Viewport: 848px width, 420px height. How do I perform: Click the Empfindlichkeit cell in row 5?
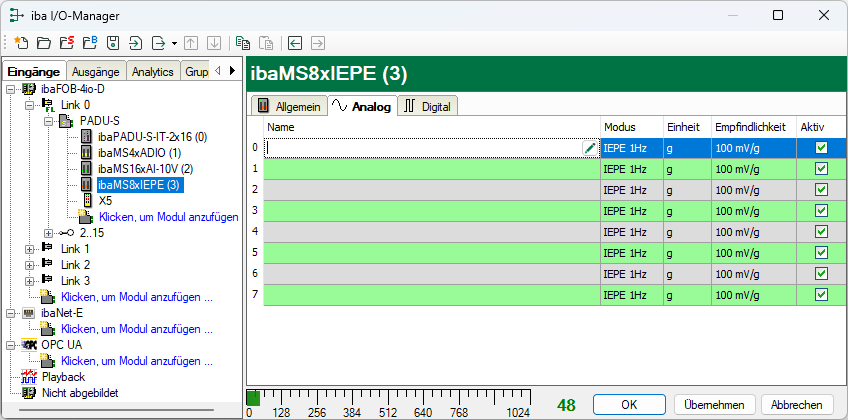tap(754, 252)
